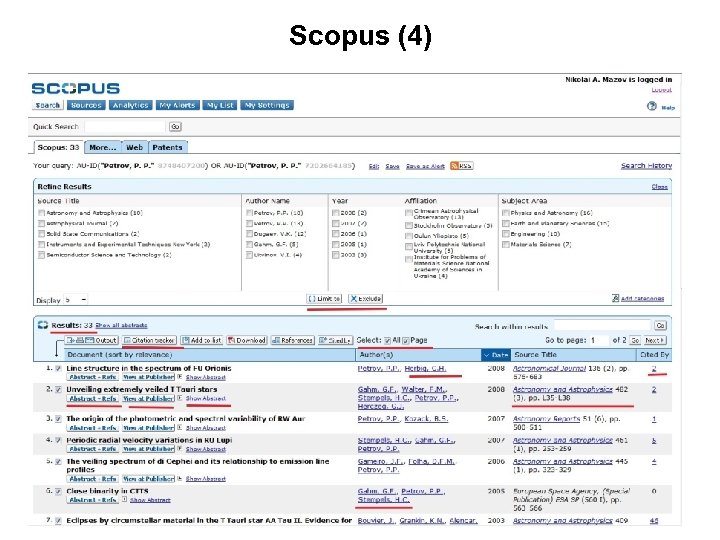Click the SCOPUS logo

(x=76, y=88)
